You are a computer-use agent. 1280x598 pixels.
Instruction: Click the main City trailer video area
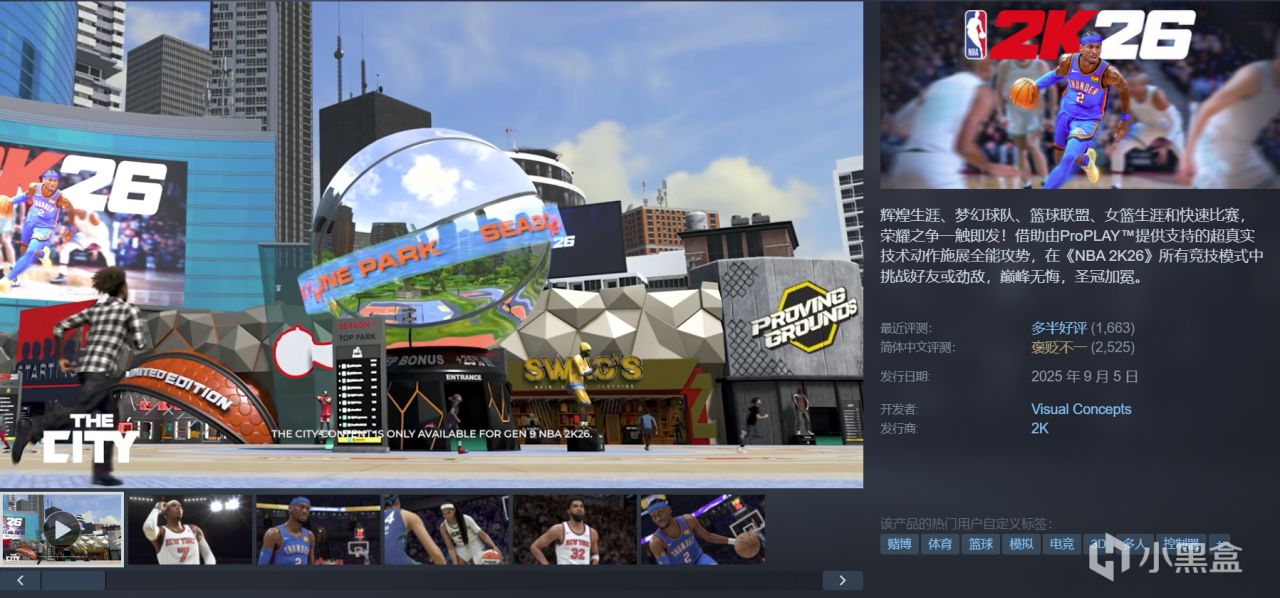pyautogui.click(x=431, y=244)
